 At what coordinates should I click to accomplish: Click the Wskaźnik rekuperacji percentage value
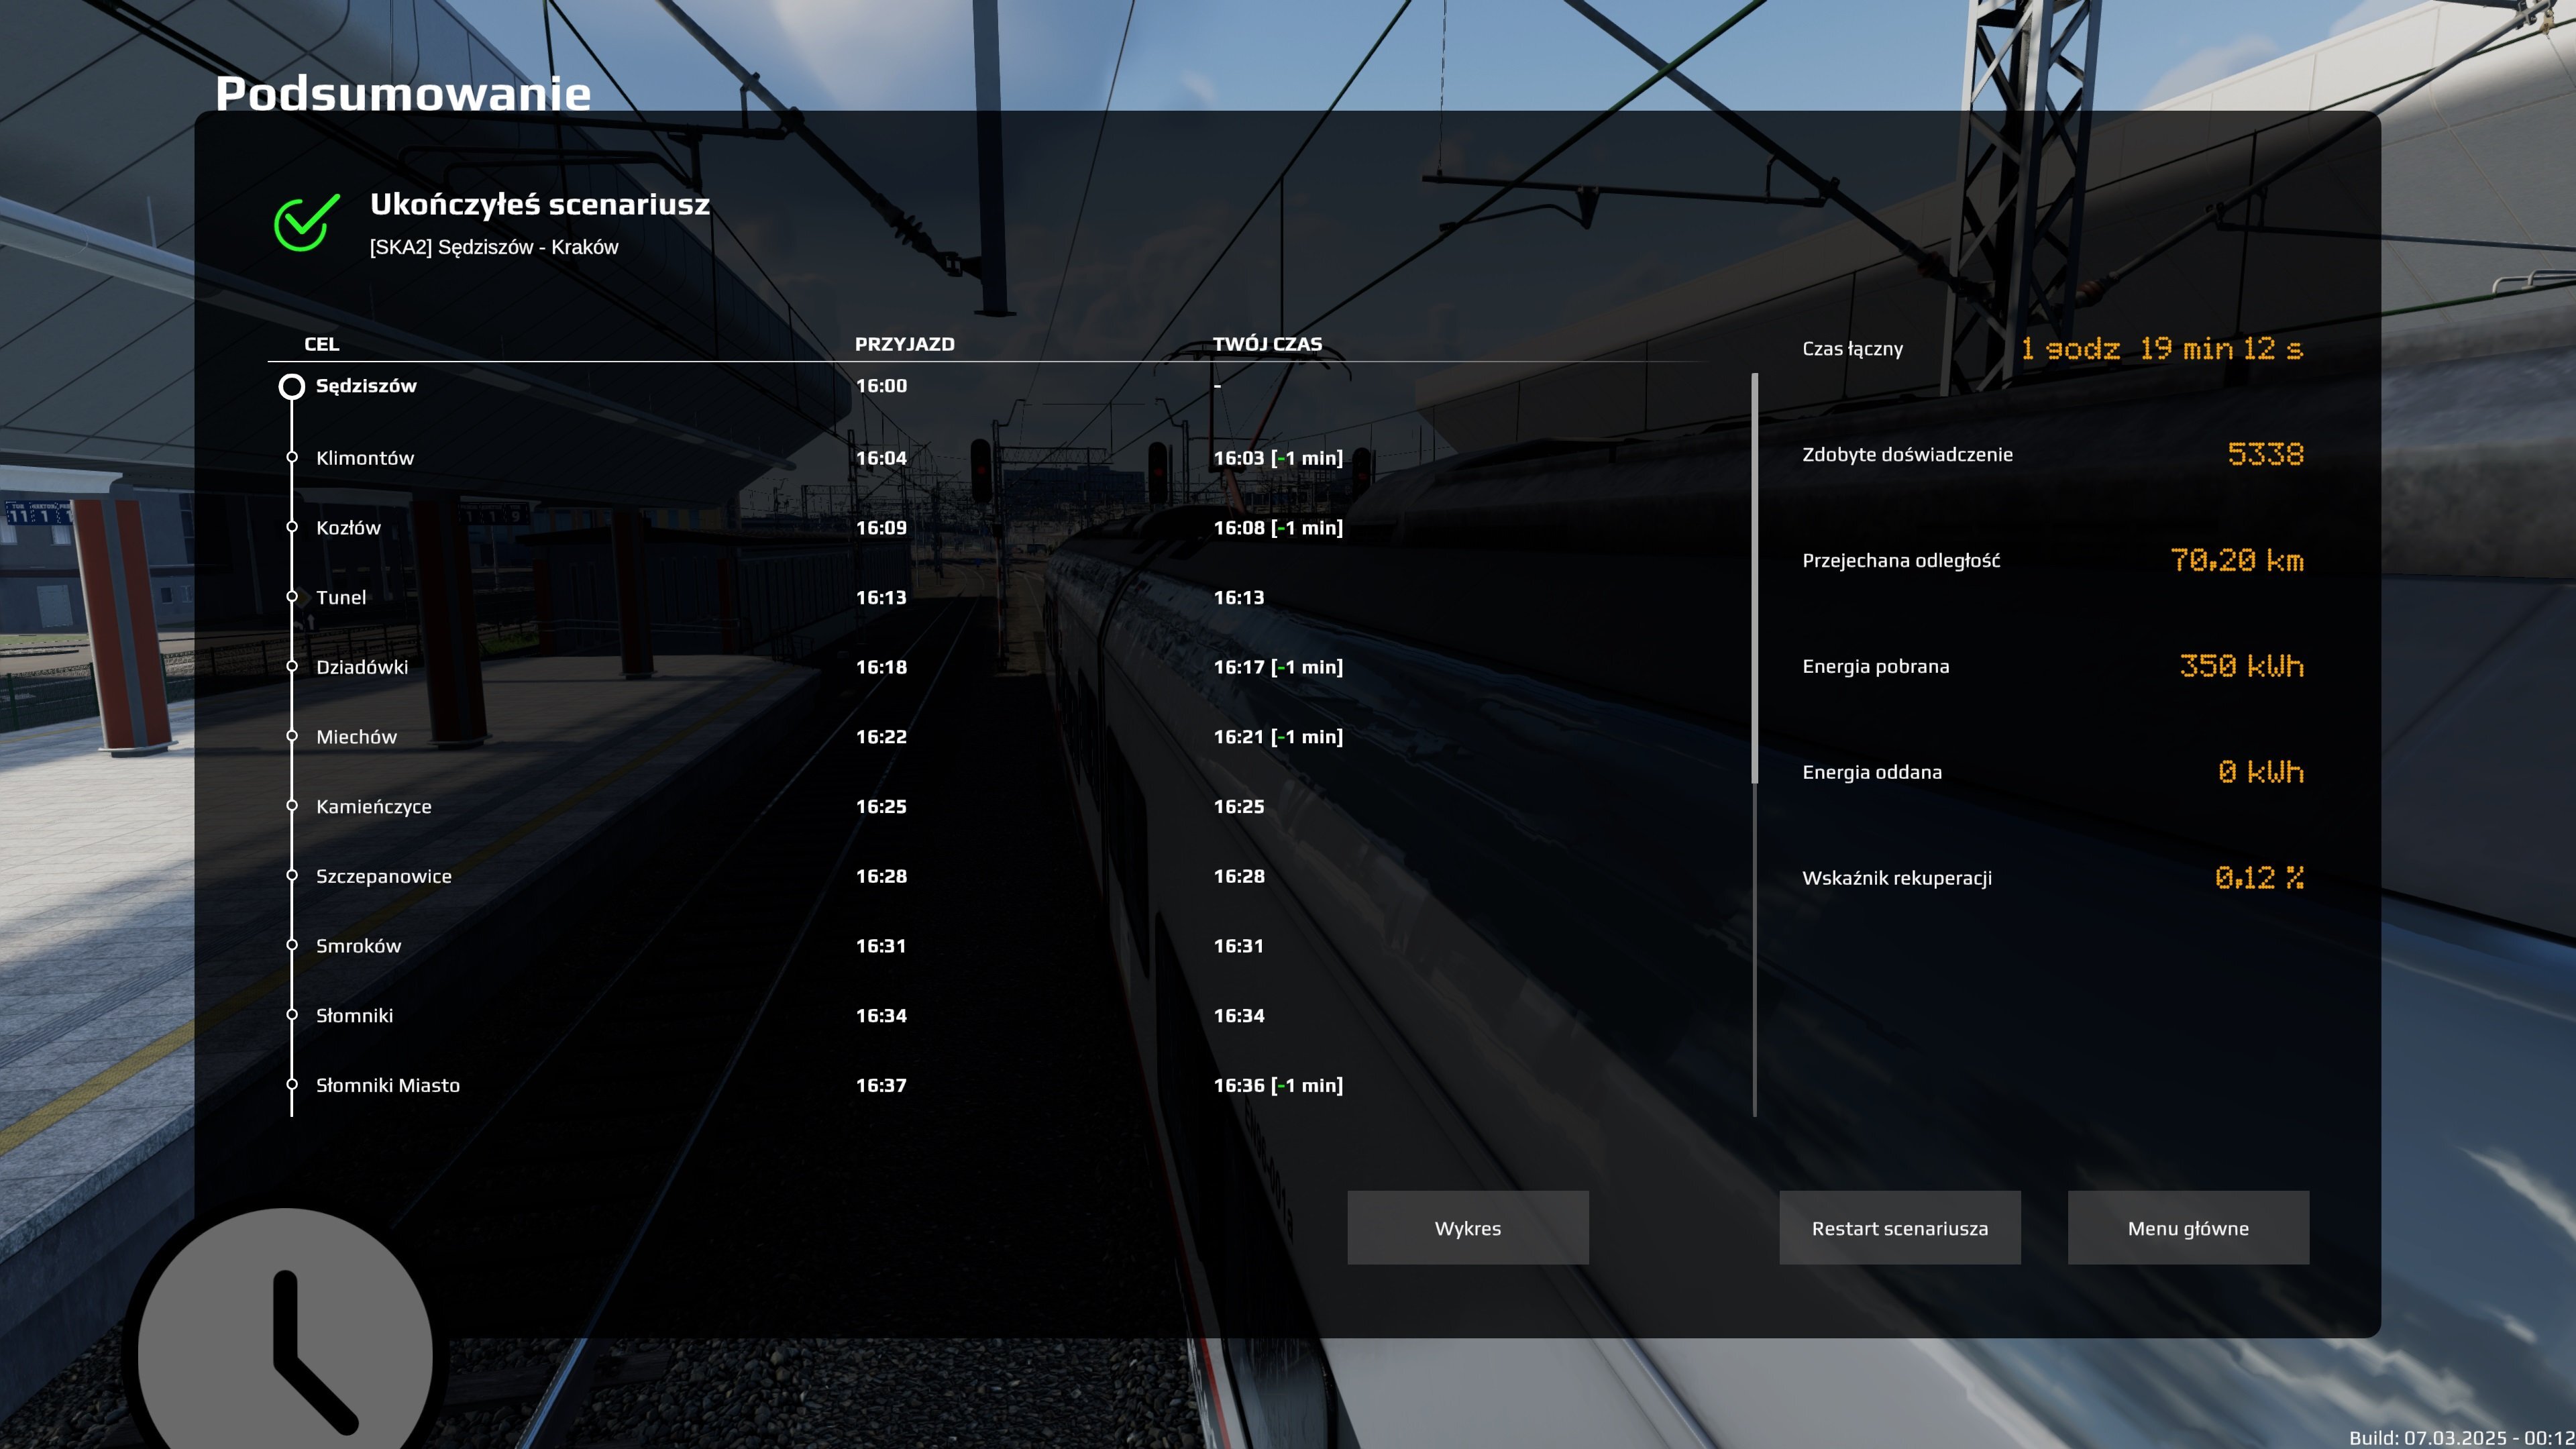(x=2259, y=878)
